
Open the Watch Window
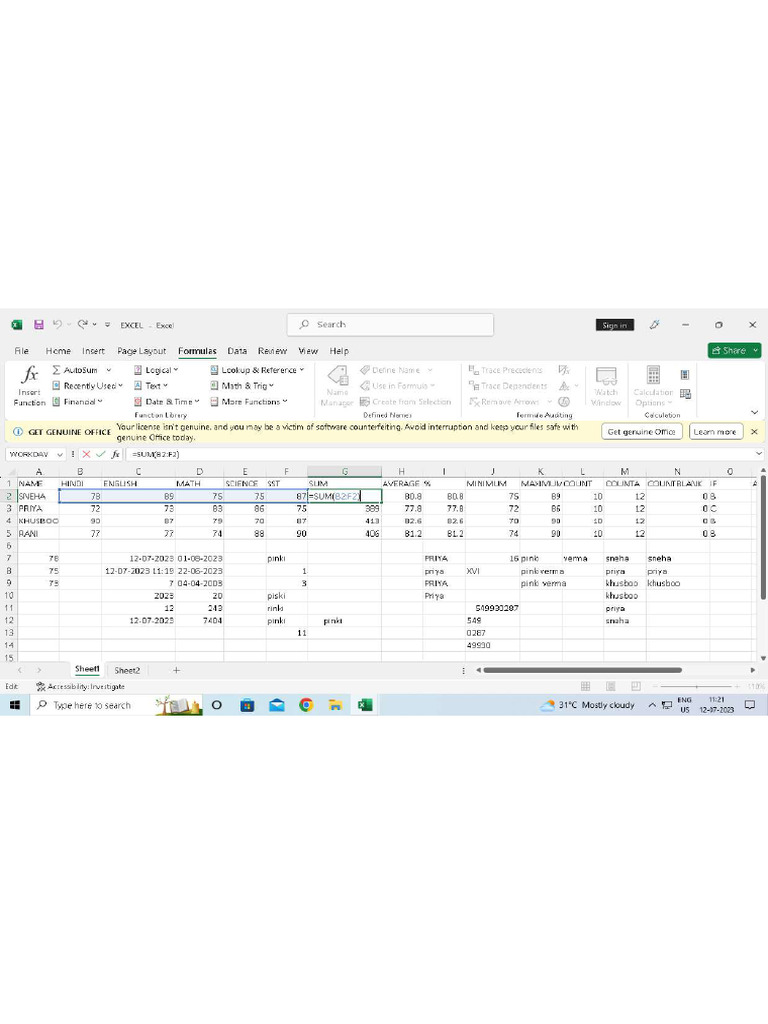(x=606, y=386)
